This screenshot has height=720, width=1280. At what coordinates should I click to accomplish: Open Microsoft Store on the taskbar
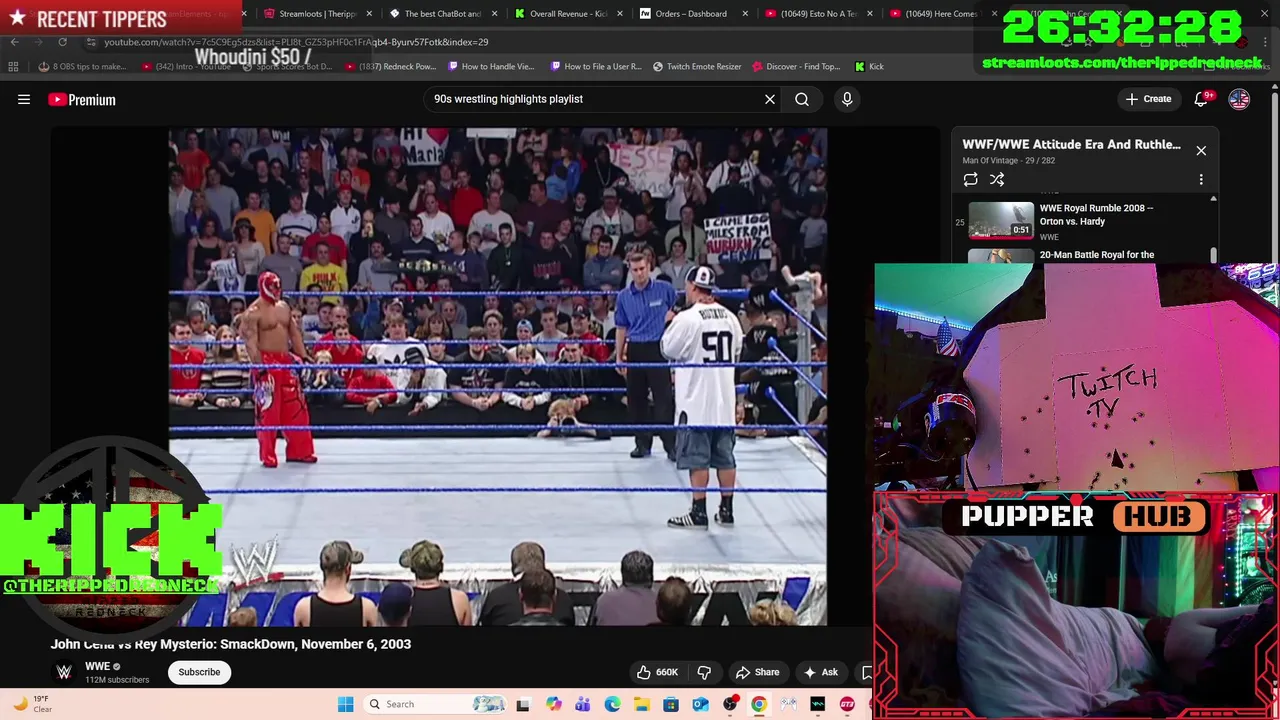click(x=671, y=704)
